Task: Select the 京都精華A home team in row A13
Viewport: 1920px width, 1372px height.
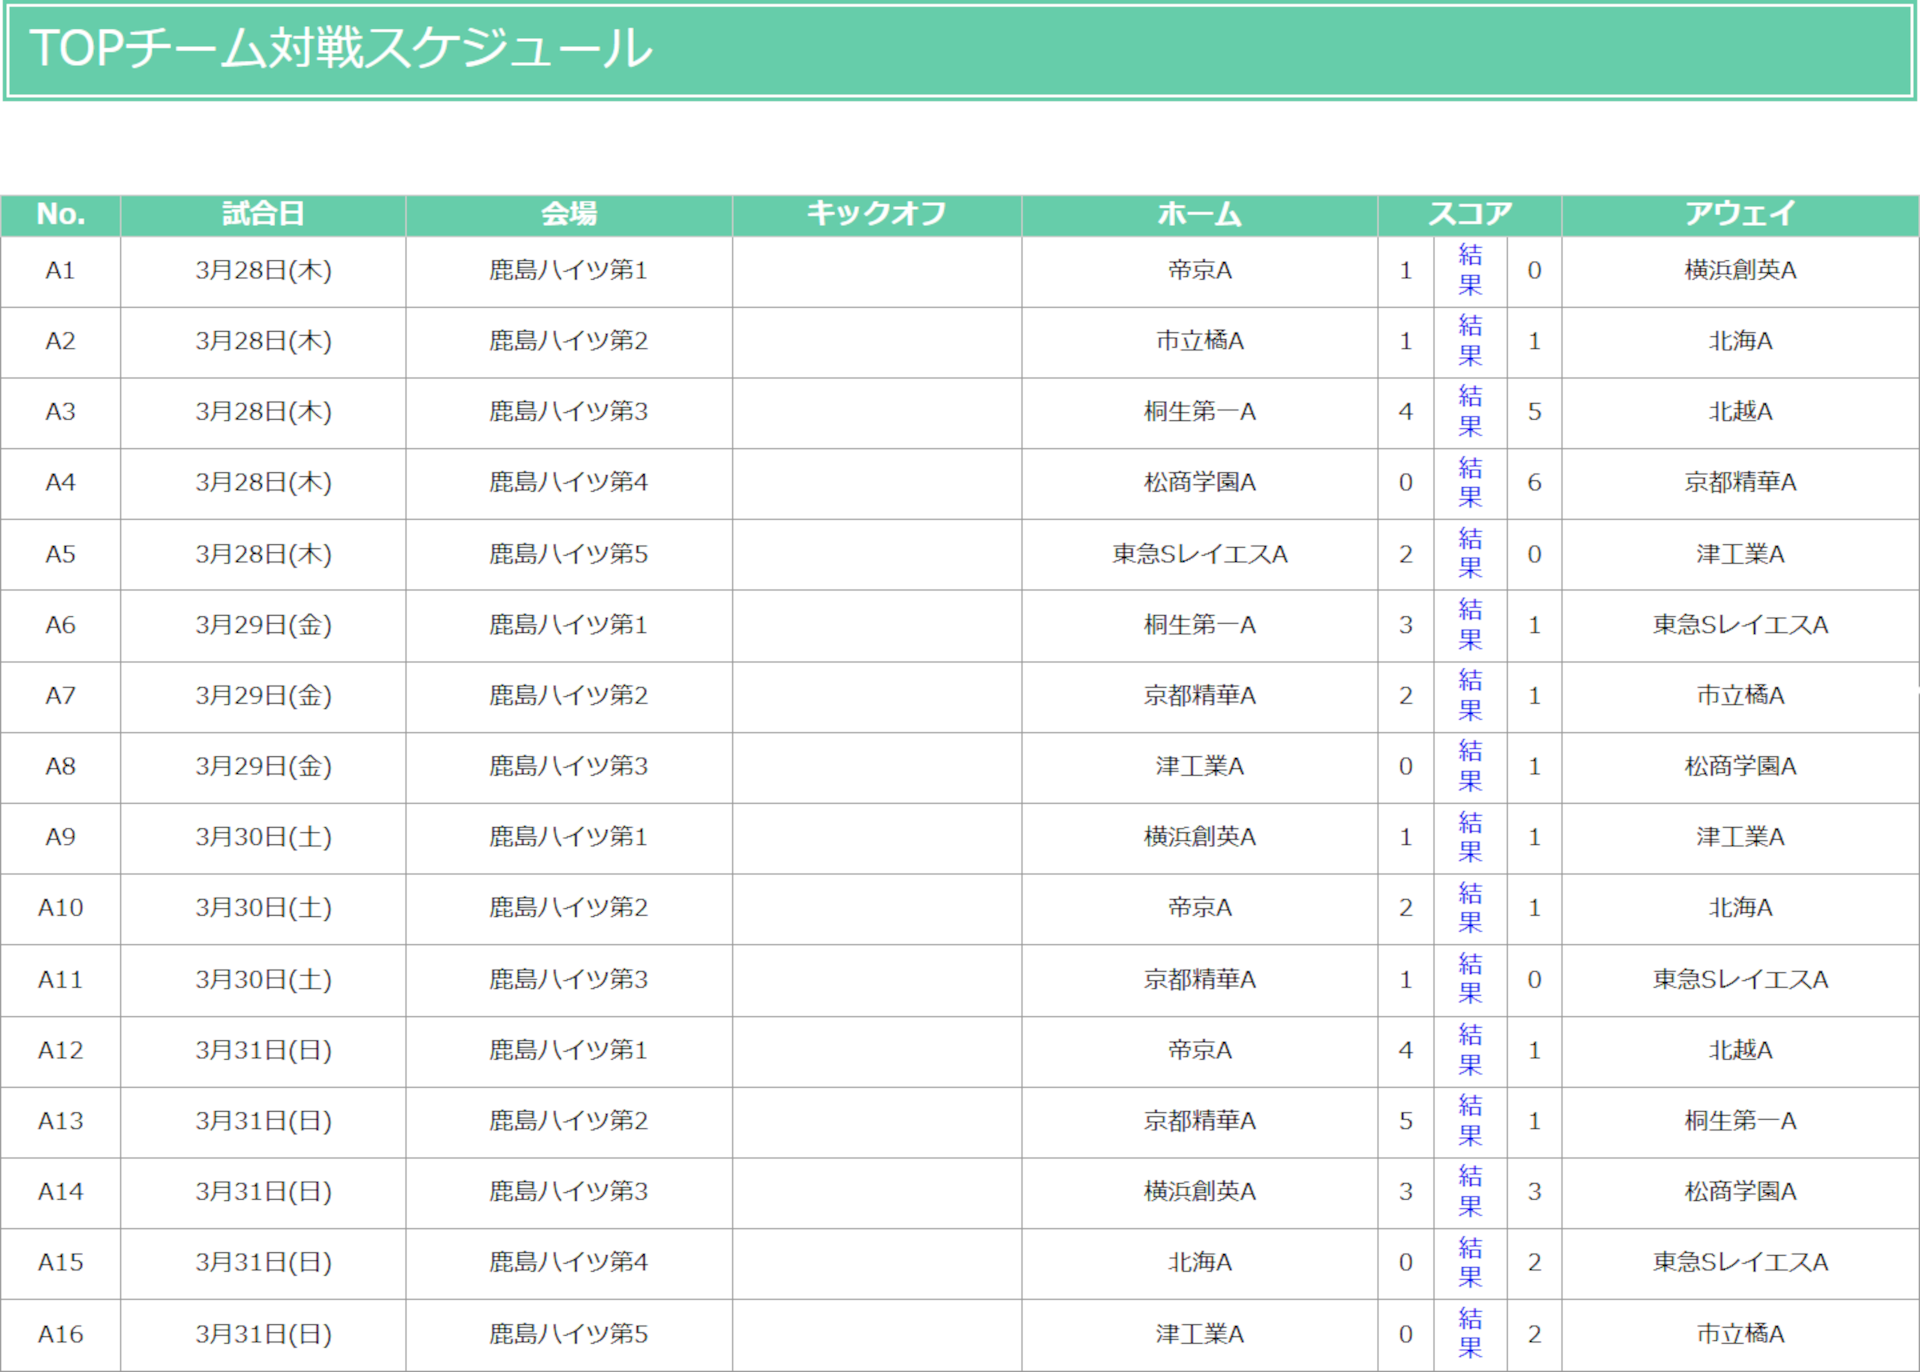Action: click(x=1198, y=1122)
